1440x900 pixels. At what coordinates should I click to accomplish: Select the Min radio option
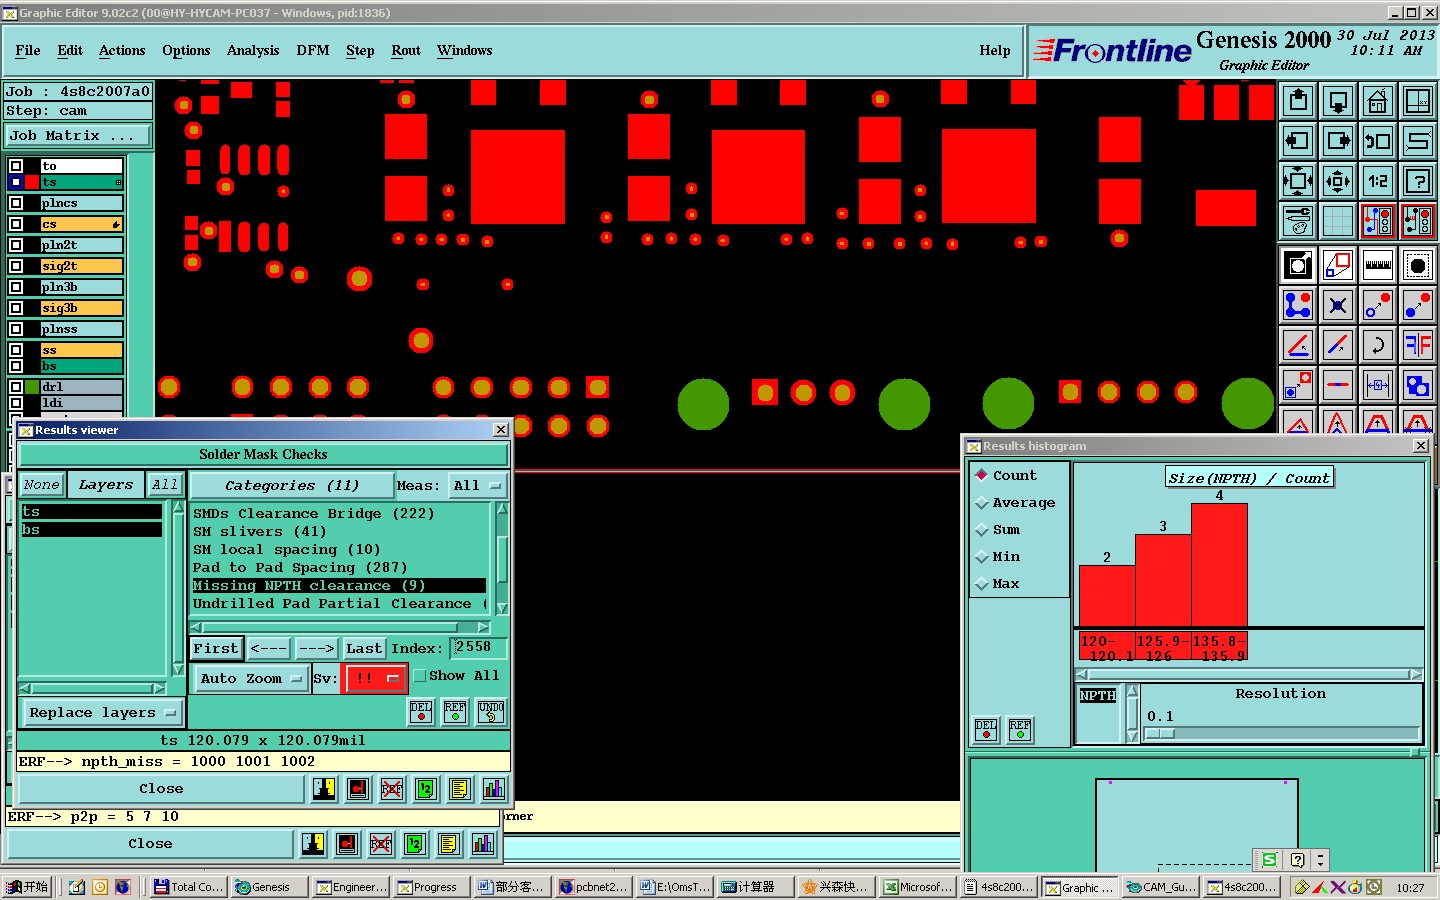[x=982, y=557]
